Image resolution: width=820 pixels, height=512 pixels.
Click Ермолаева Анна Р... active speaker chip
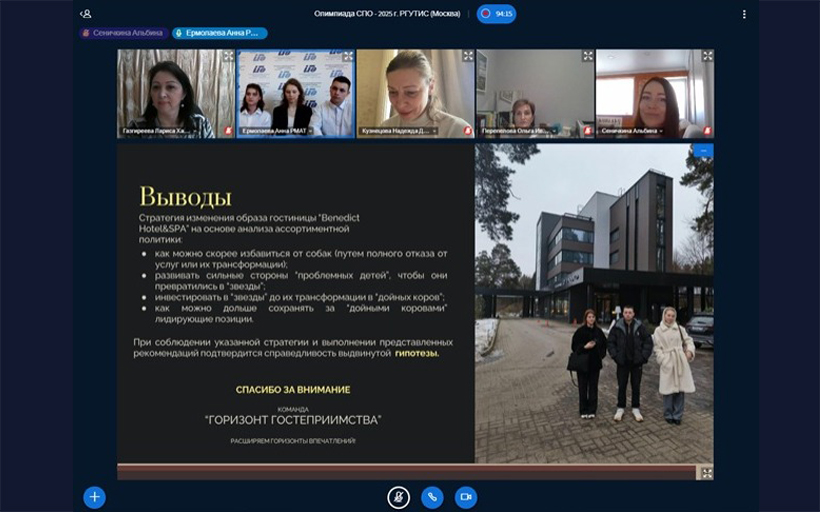220,33
